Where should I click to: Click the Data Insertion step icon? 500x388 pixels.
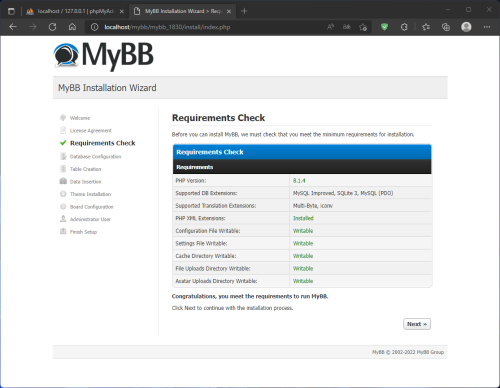point(63,181)
